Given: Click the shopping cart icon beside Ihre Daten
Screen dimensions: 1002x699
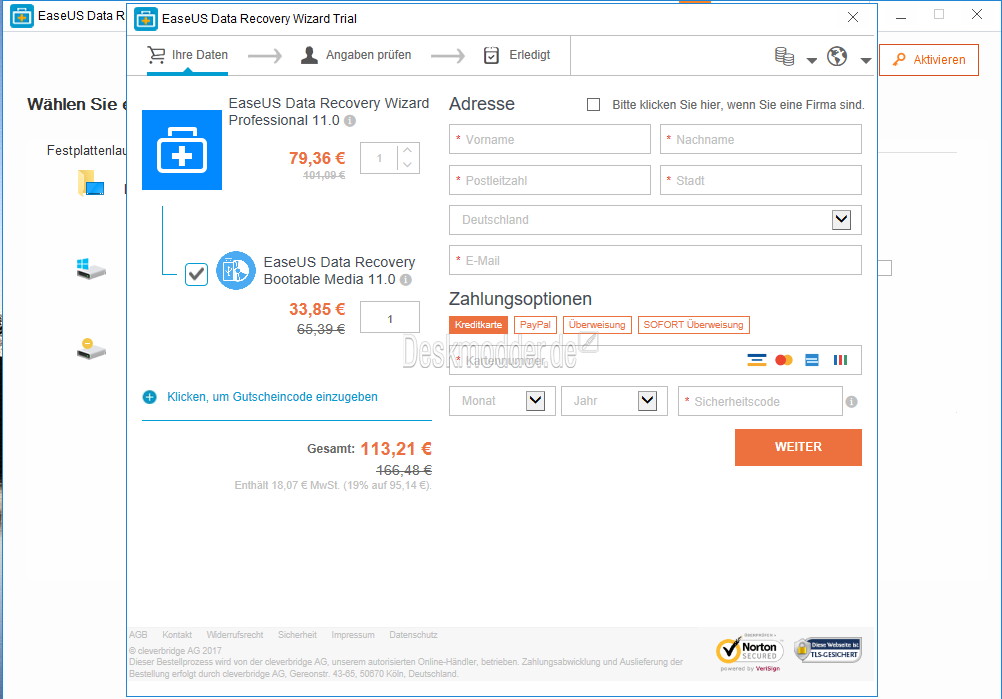Looking at the screenshot, I should 157,55.
